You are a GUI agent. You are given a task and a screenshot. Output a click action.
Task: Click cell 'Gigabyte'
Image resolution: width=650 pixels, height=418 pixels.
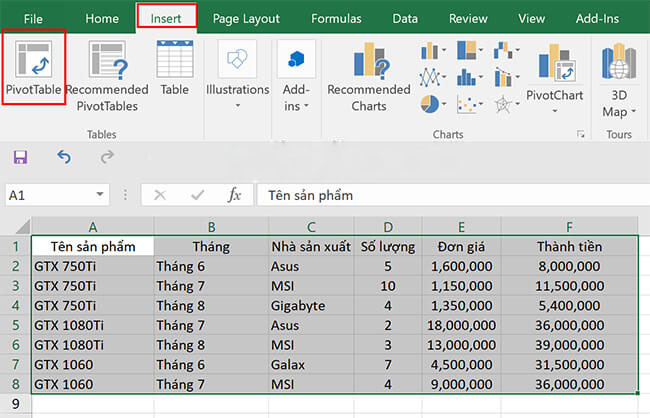(311, 306)
